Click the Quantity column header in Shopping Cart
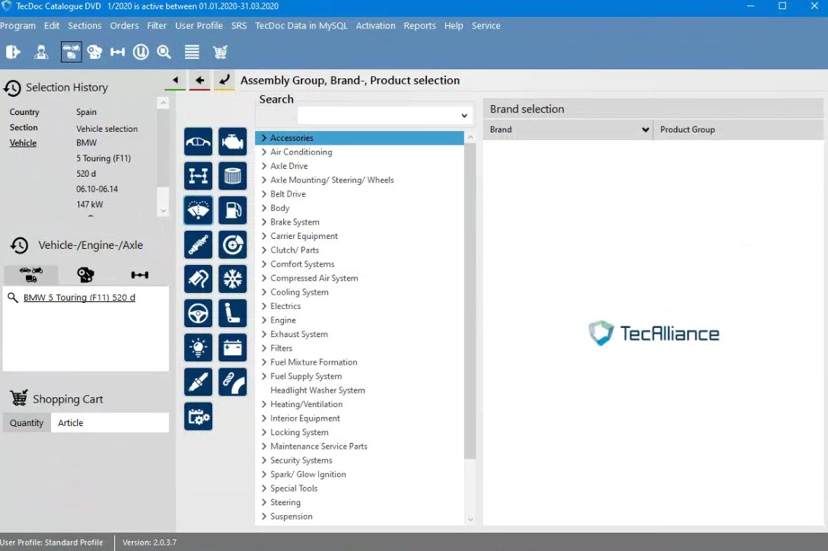 click(x=26, y=423)
